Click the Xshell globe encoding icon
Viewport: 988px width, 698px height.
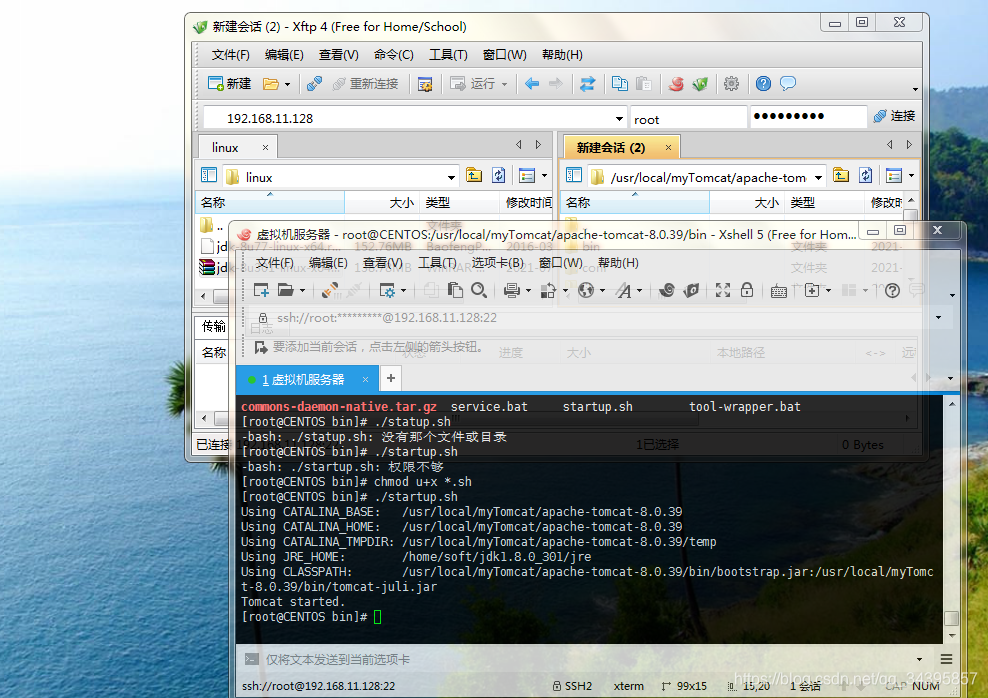coord(586,290)
